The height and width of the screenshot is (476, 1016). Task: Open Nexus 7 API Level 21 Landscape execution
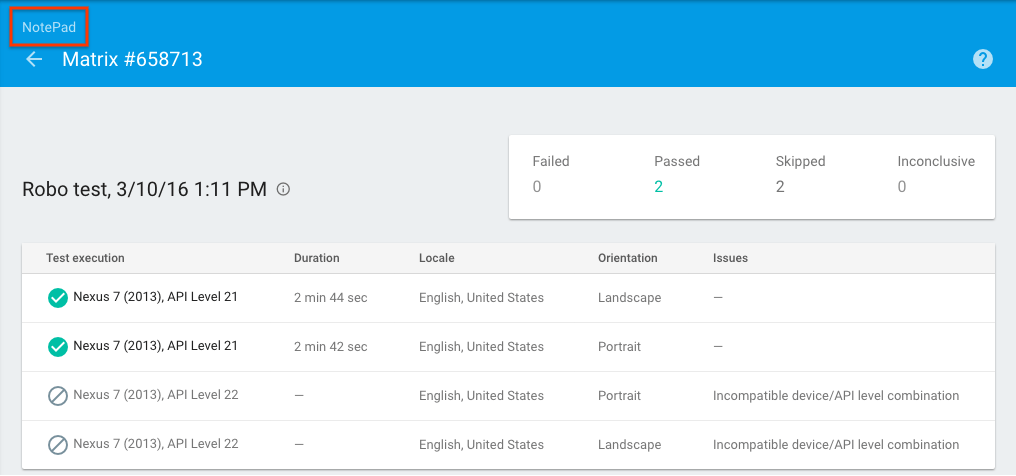click(x=155, y=297)
